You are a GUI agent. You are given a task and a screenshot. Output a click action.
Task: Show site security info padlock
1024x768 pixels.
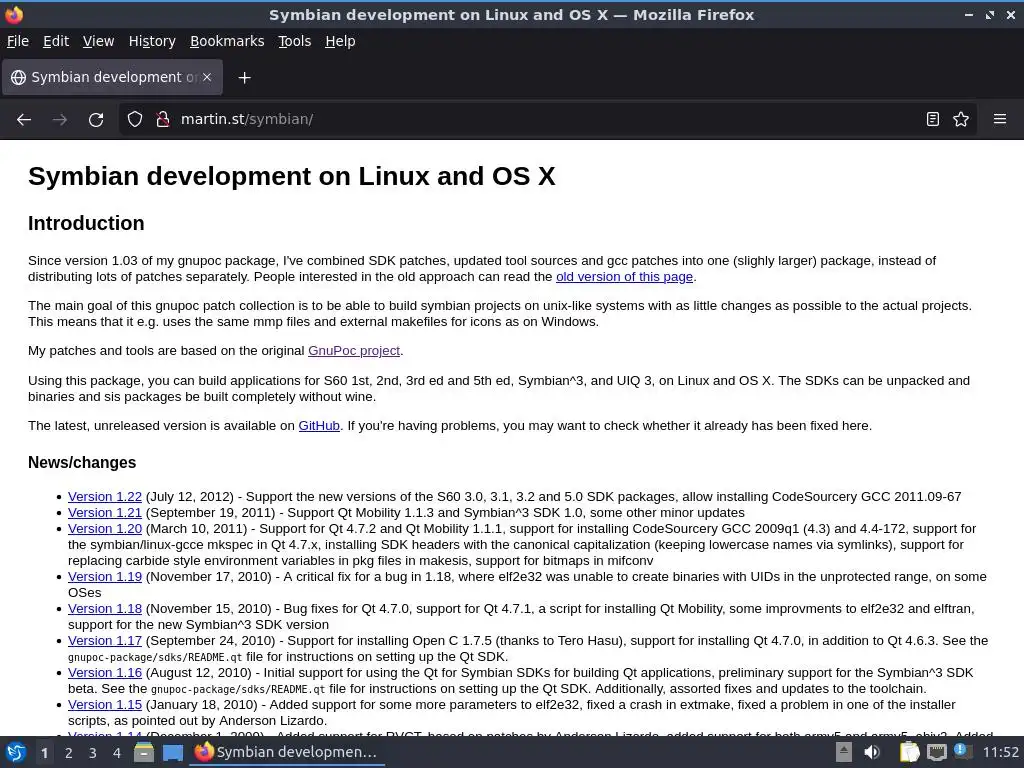[x=163, y=120]
